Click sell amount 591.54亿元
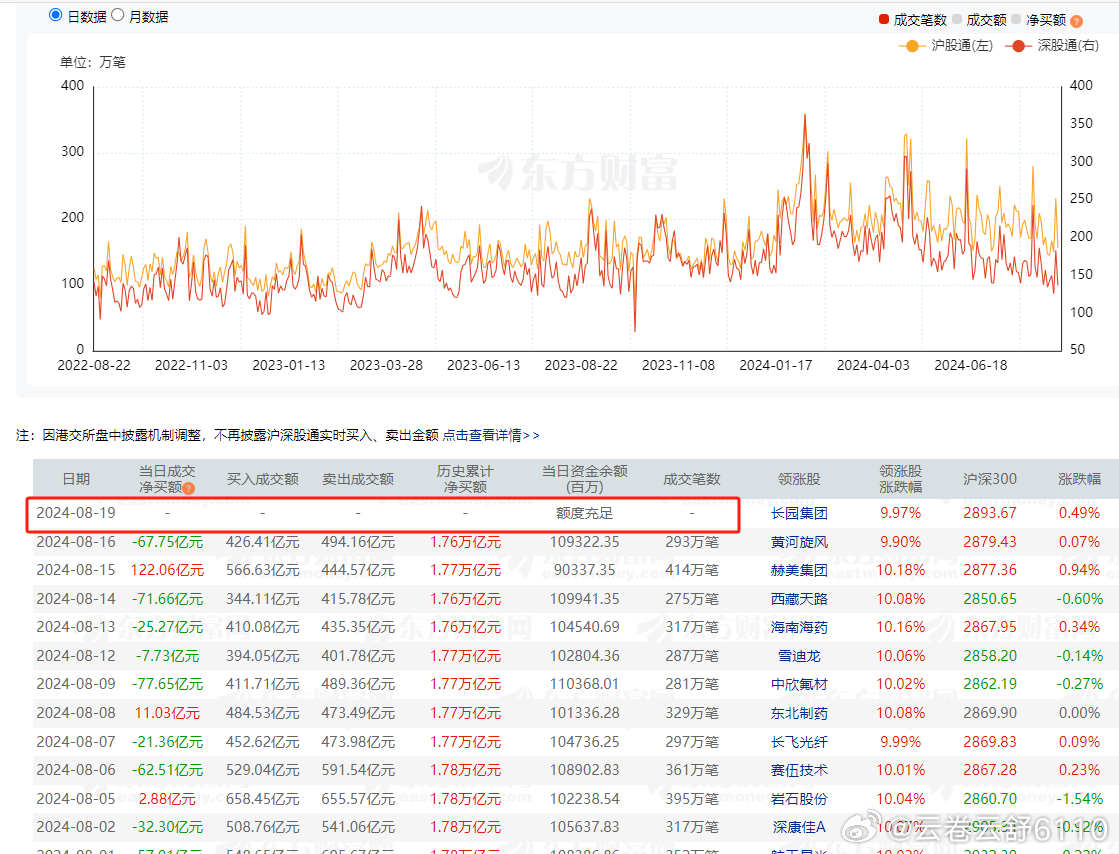 point(358,770)
